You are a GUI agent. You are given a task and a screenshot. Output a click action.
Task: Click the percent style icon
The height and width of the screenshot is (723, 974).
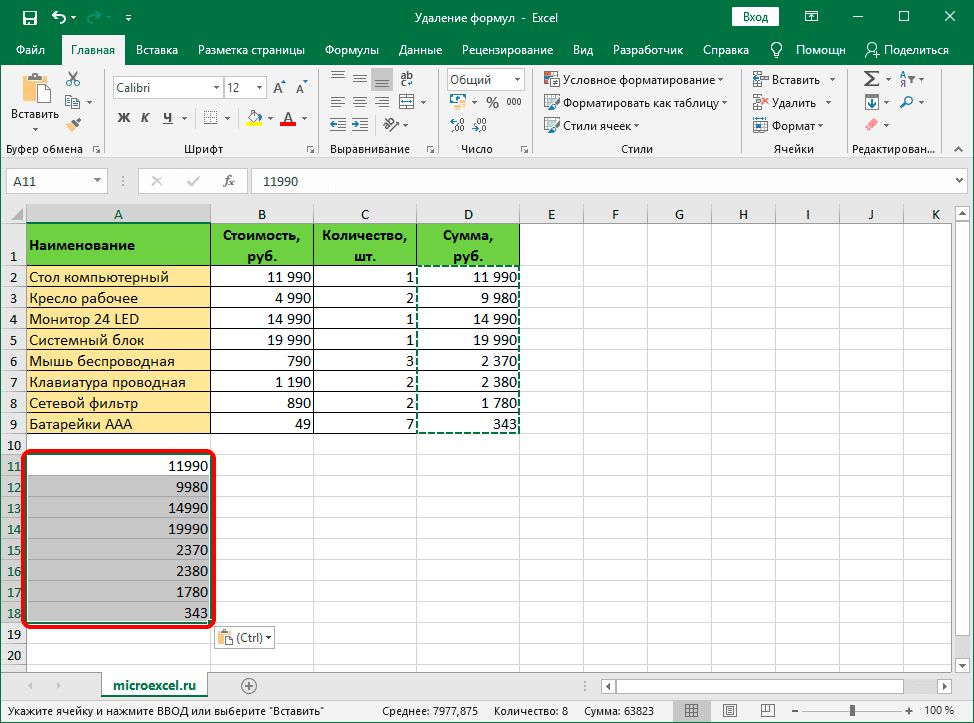click(492, 102)
